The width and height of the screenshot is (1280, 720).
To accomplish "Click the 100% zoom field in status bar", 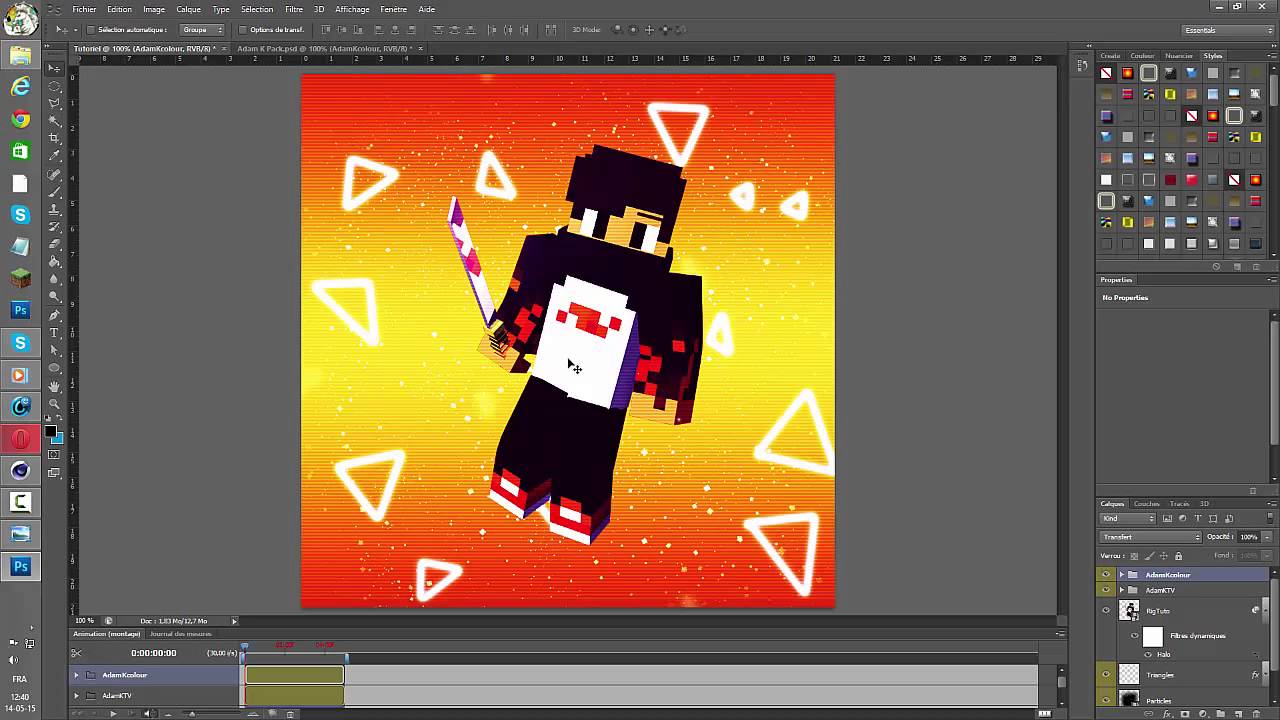I will coord(85,621).
